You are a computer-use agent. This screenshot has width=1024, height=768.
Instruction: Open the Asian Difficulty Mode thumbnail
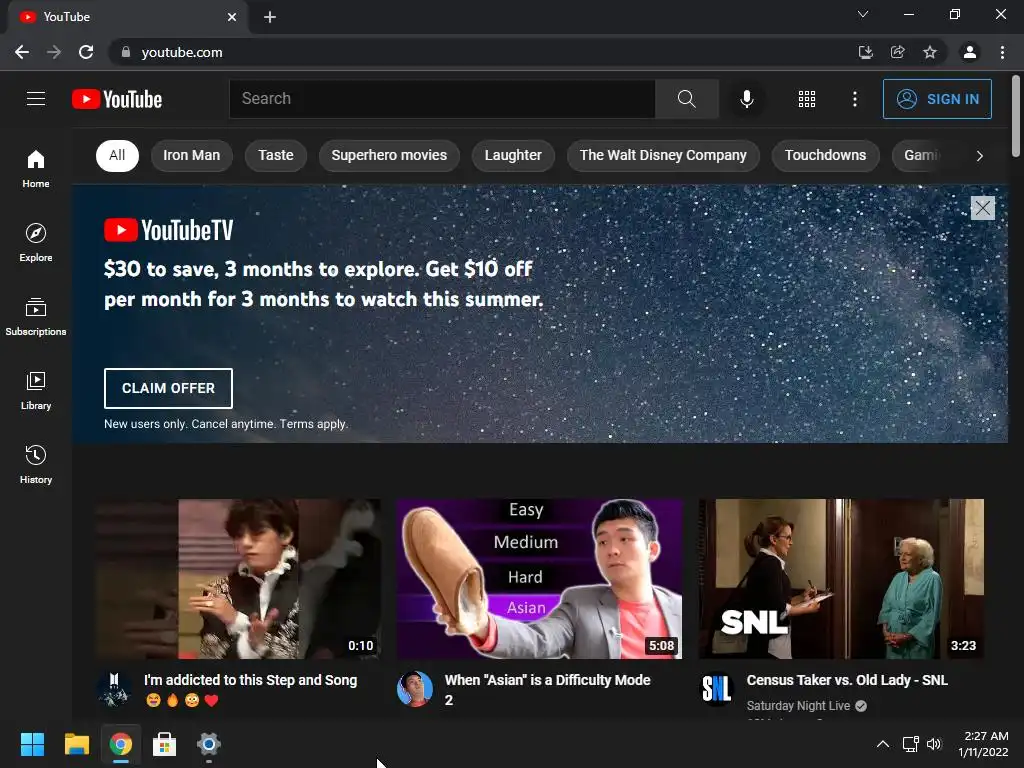pos(539,579)
